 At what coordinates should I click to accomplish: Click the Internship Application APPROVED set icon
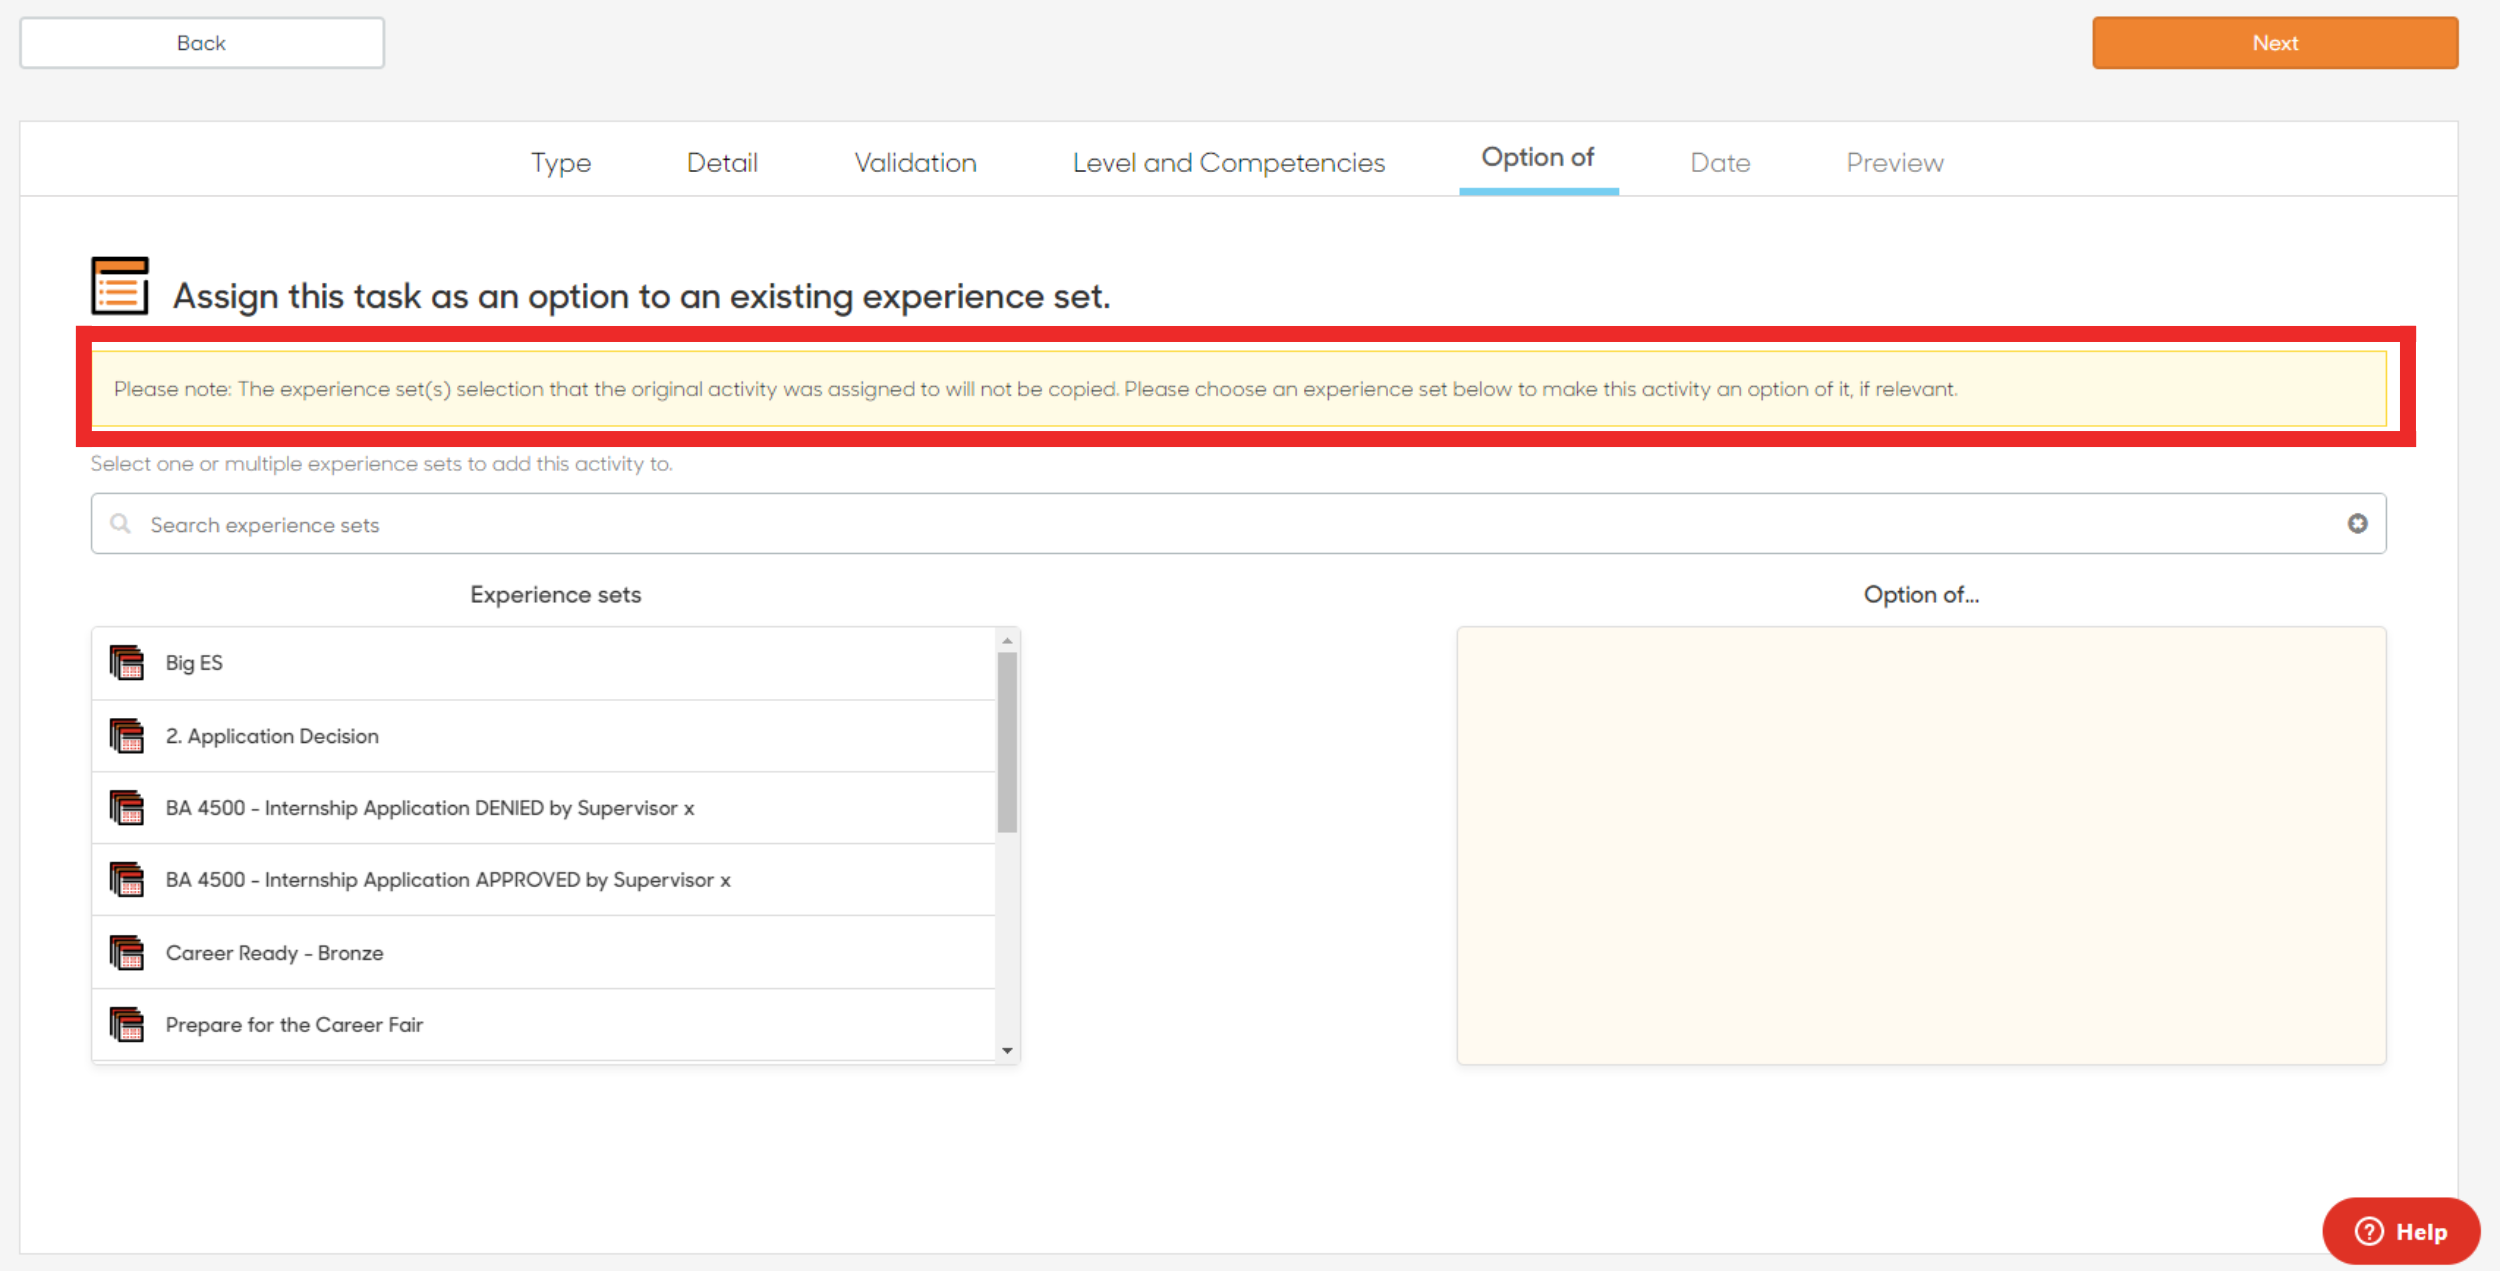(x=127, y=880)
